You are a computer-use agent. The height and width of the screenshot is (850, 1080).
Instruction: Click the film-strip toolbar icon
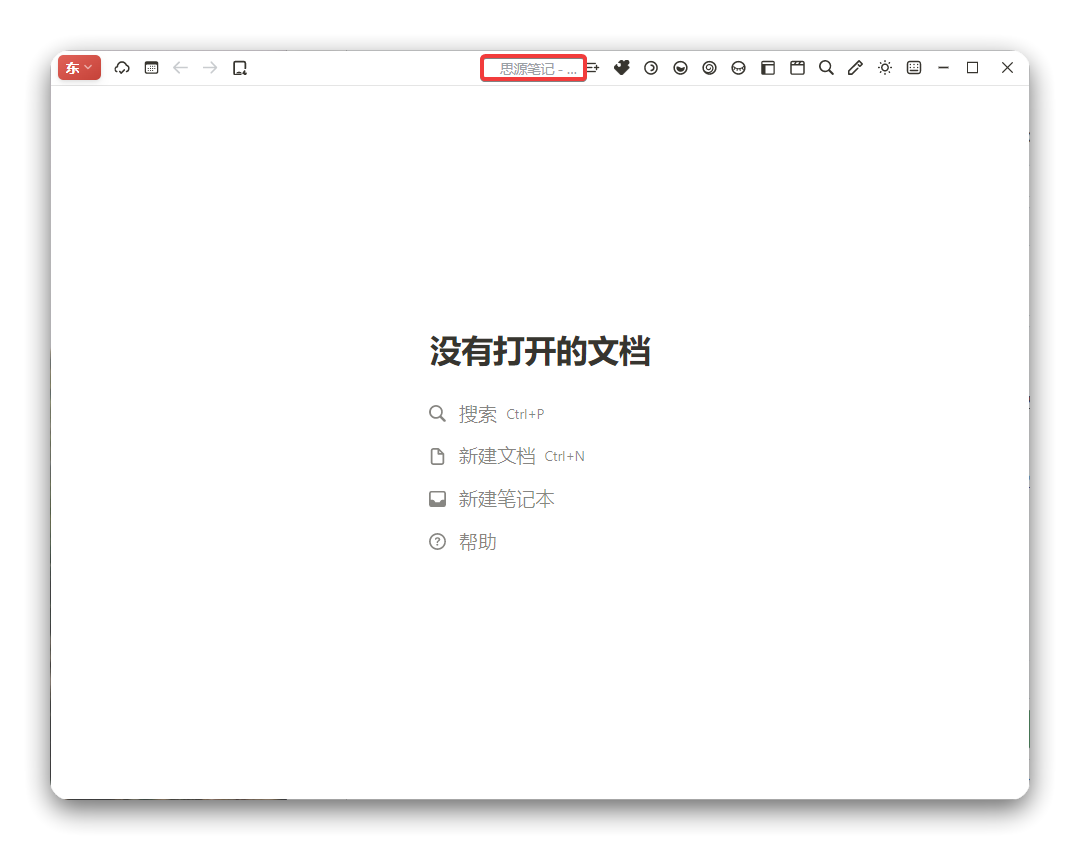pyautogui.click(x=796, y=67)
